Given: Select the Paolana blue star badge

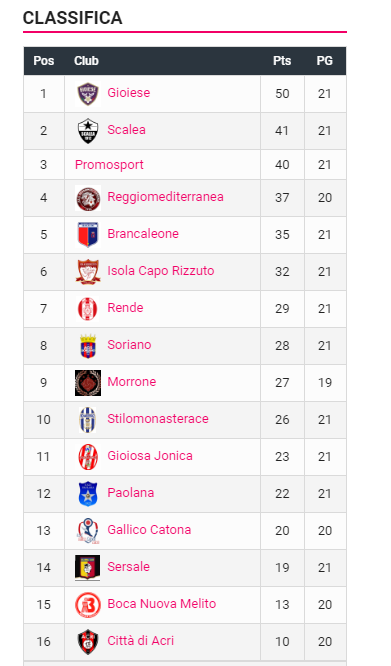Looking at the screenshot, I should pos(88,494).
